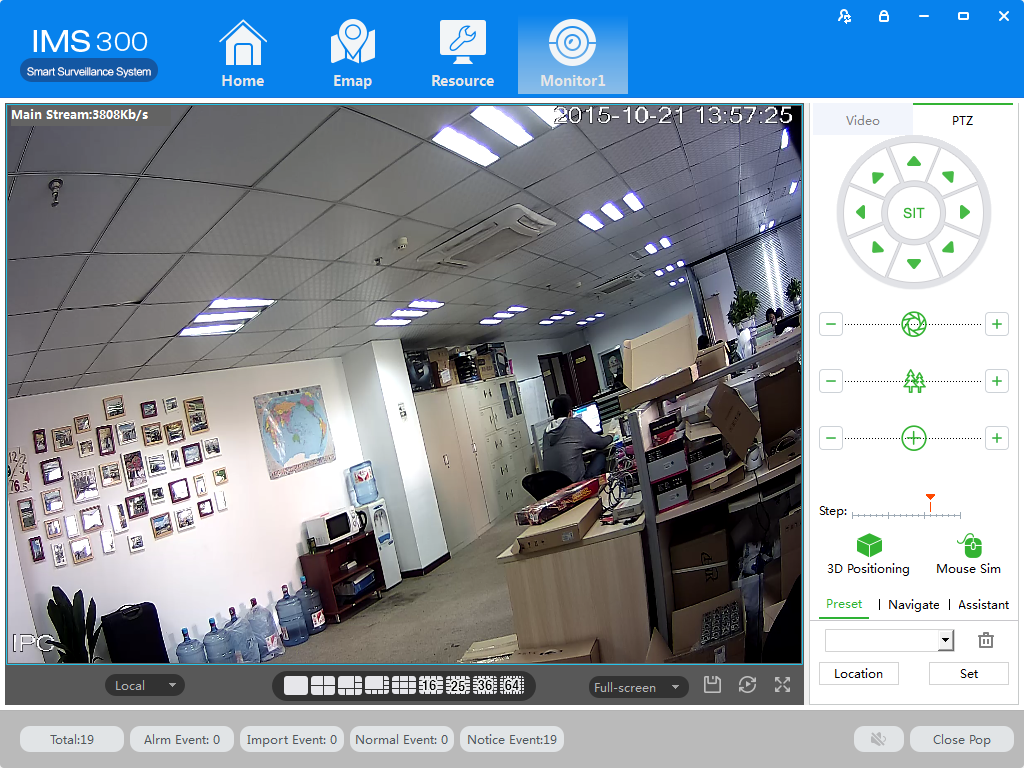This screenshot has height=768, width=1024.
Task: Open the Local dropdown
Action: [x=145, y=685]
